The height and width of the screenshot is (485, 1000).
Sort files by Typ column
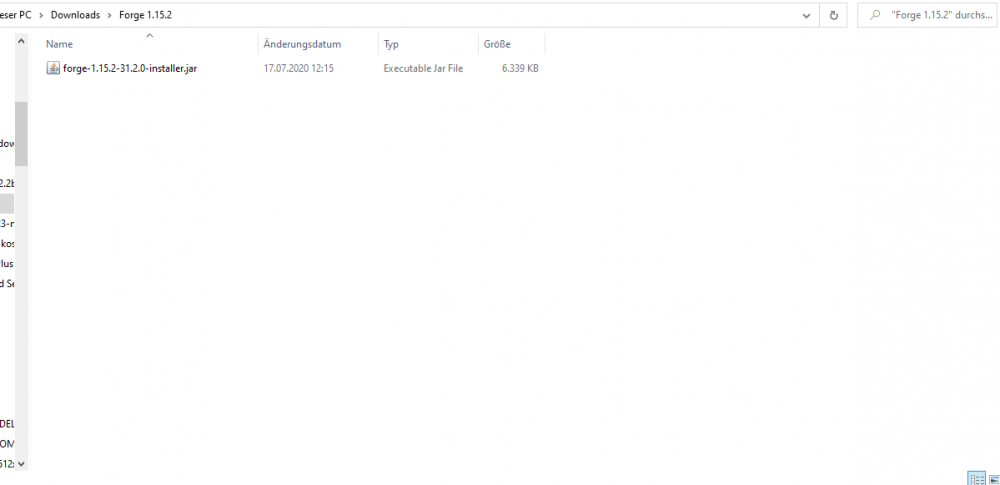click(391, 45)
